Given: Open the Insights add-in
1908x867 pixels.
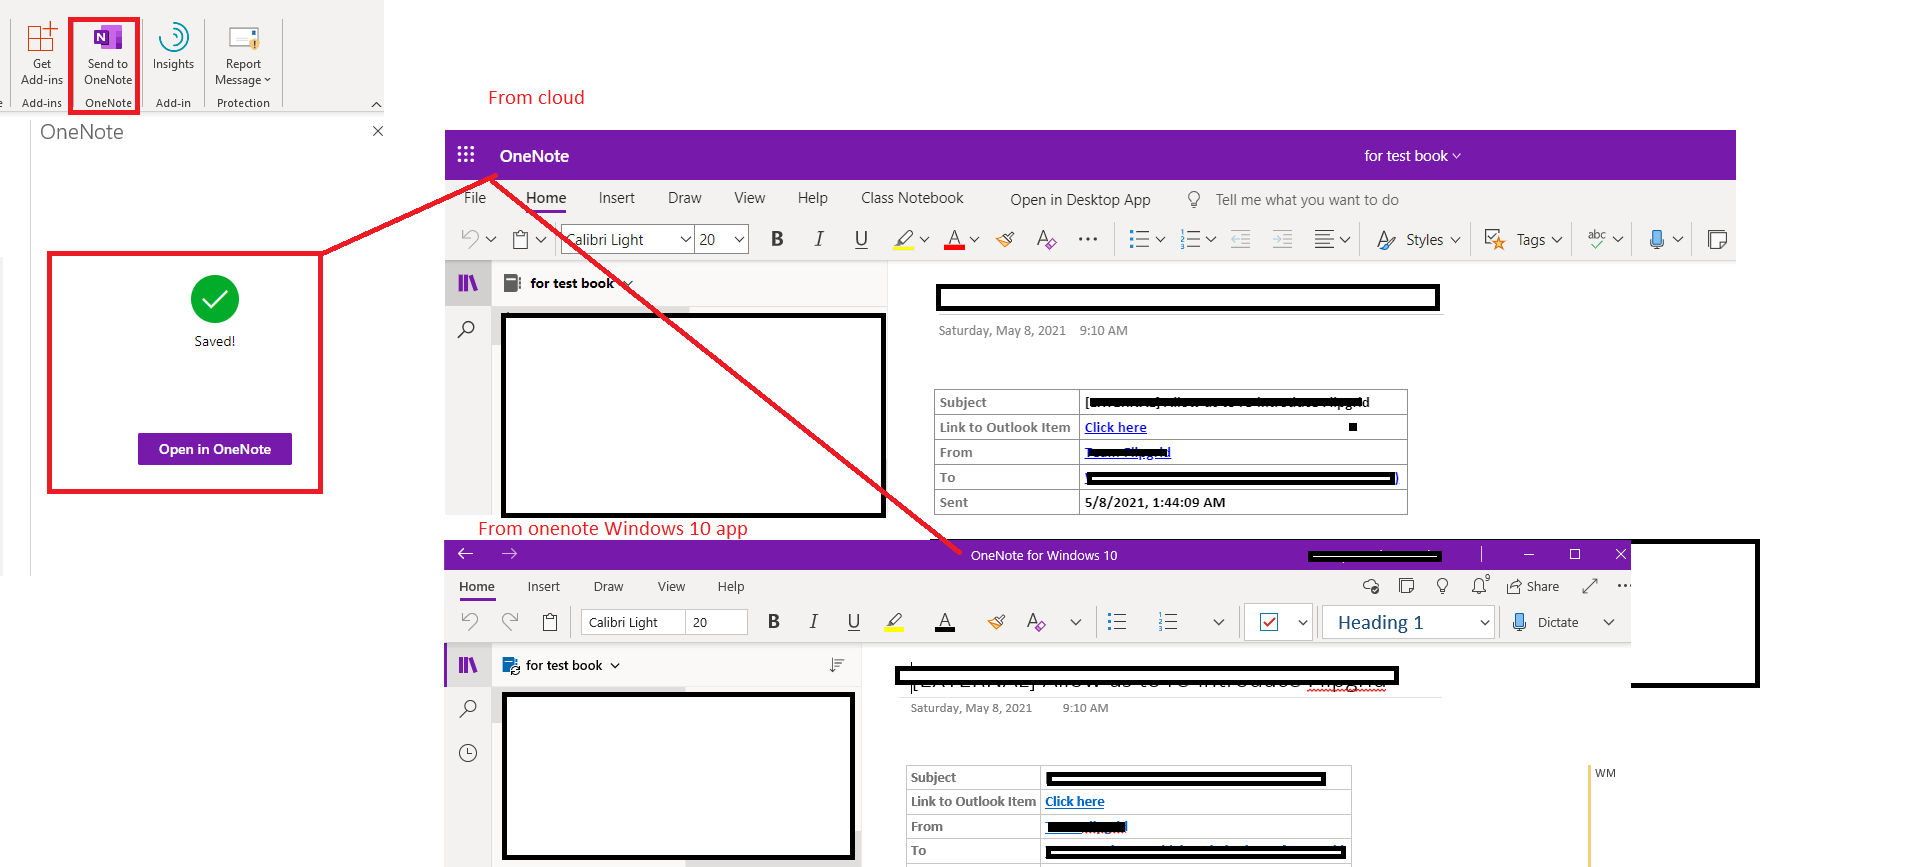Looking at the screenshot, I should [x=173, y=48].
